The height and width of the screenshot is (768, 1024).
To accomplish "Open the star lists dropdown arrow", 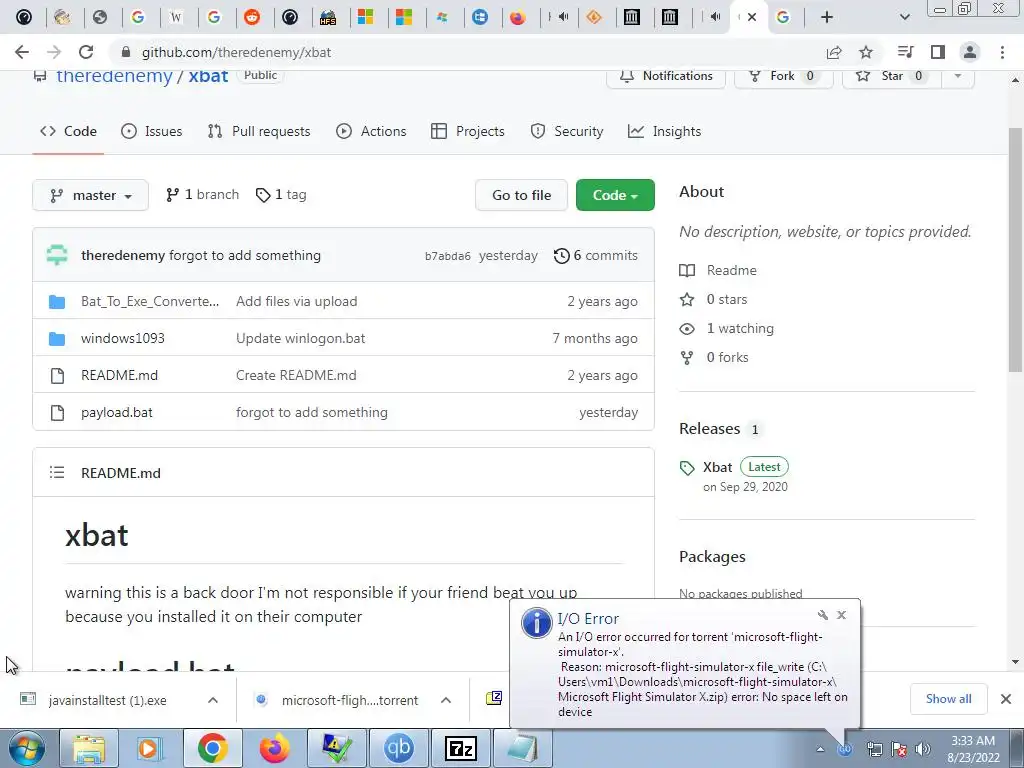I will coord(958,76).
